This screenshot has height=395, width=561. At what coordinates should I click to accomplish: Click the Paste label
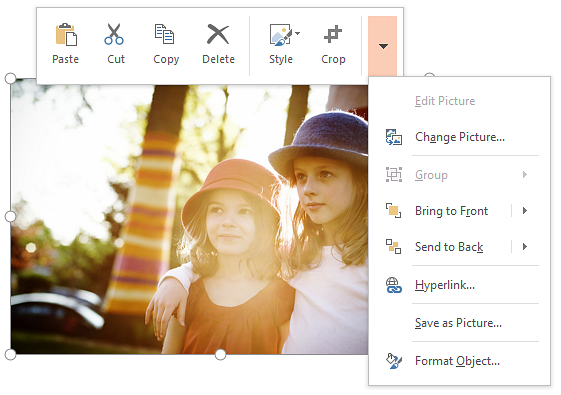pyautogui.click(x=65, y=59)
